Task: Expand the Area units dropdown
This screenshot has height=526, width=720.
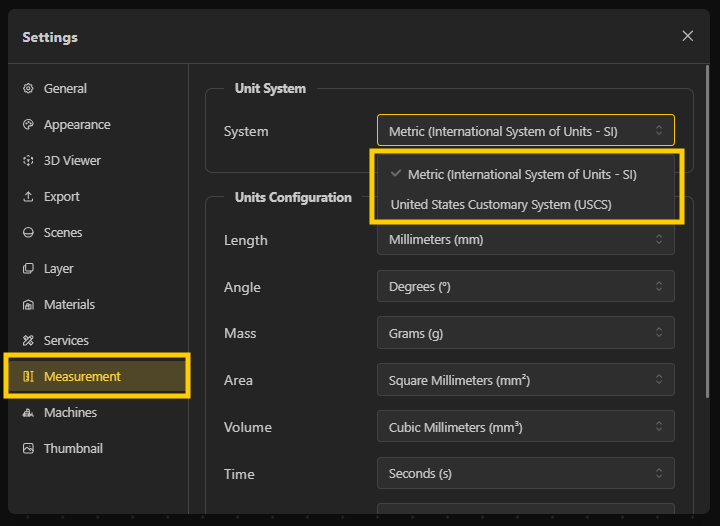Action: click(x=525, y=380)
